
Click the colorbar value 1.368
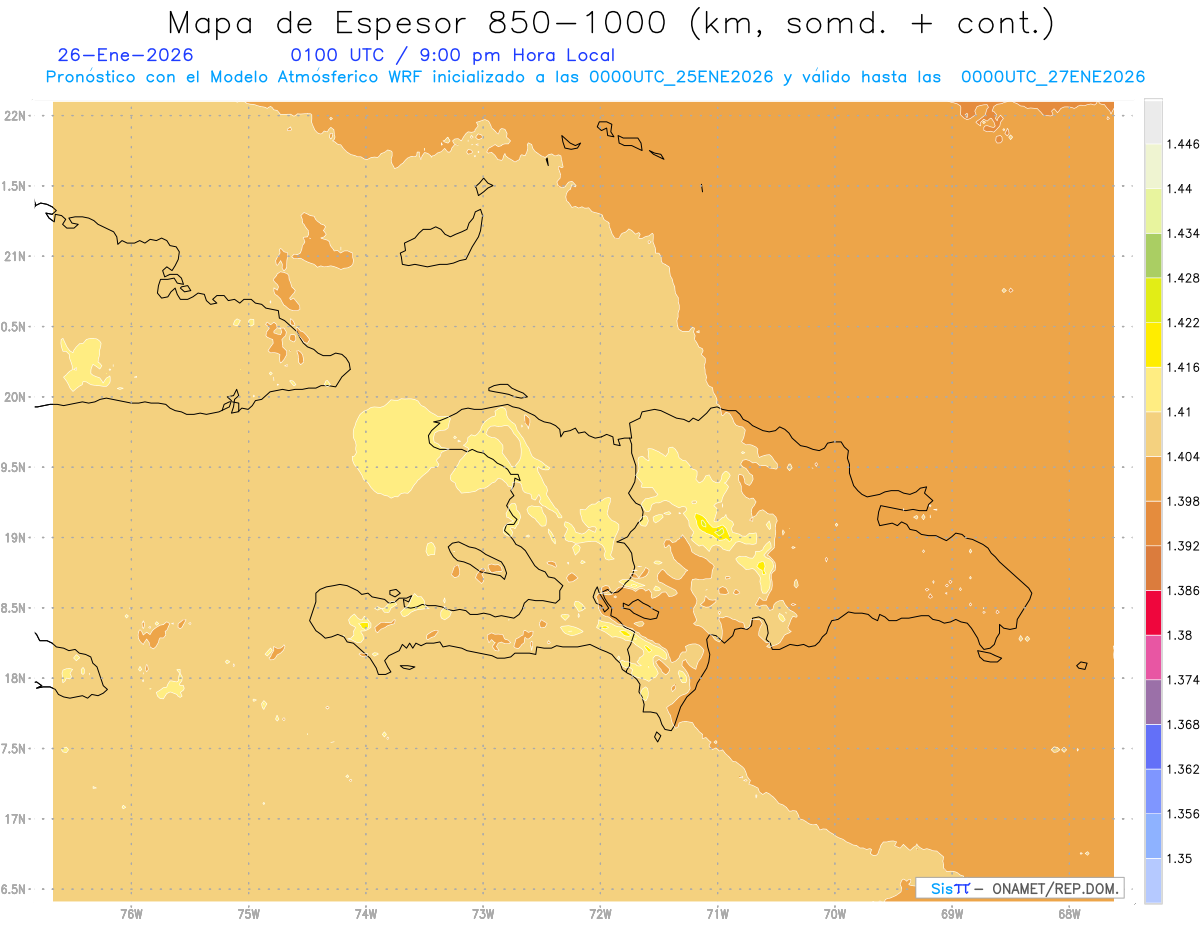[1182, 725]
